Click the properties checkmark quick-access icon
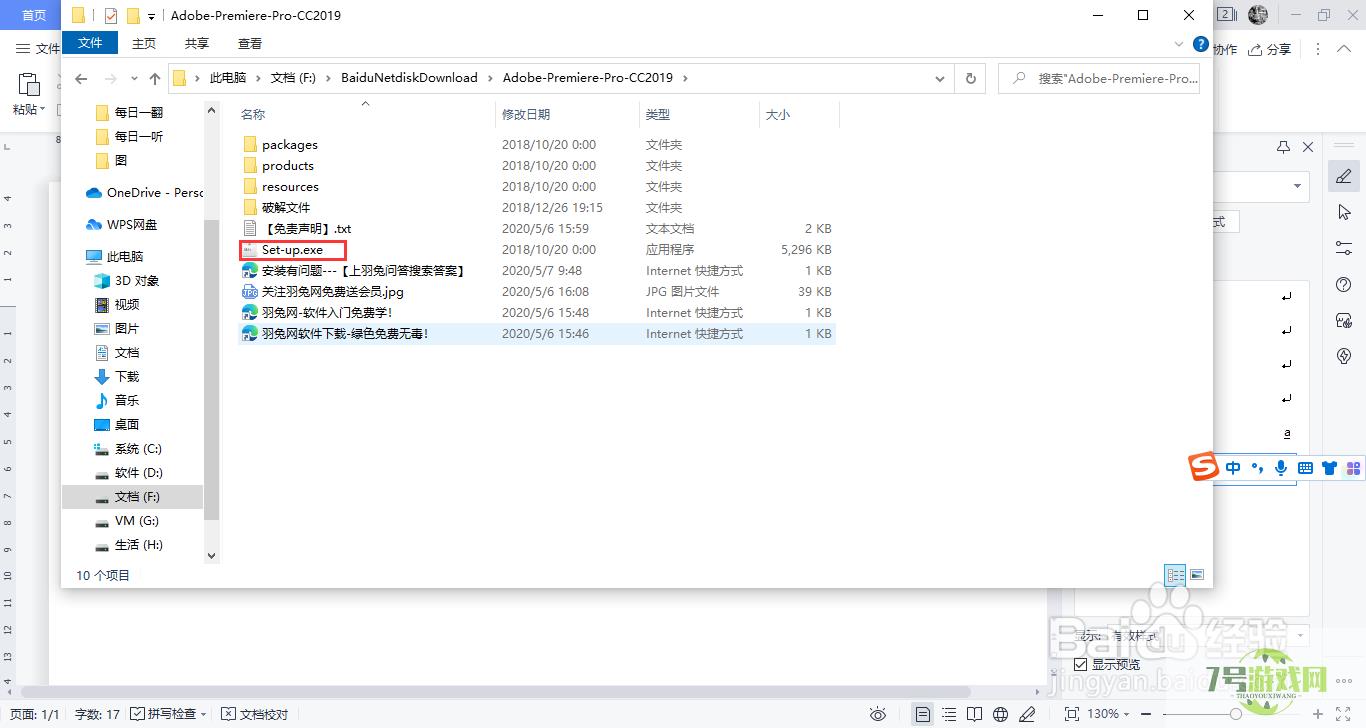Image resolution: width=1366 pixels, height=728 pixels. click(x=110, y=16)
